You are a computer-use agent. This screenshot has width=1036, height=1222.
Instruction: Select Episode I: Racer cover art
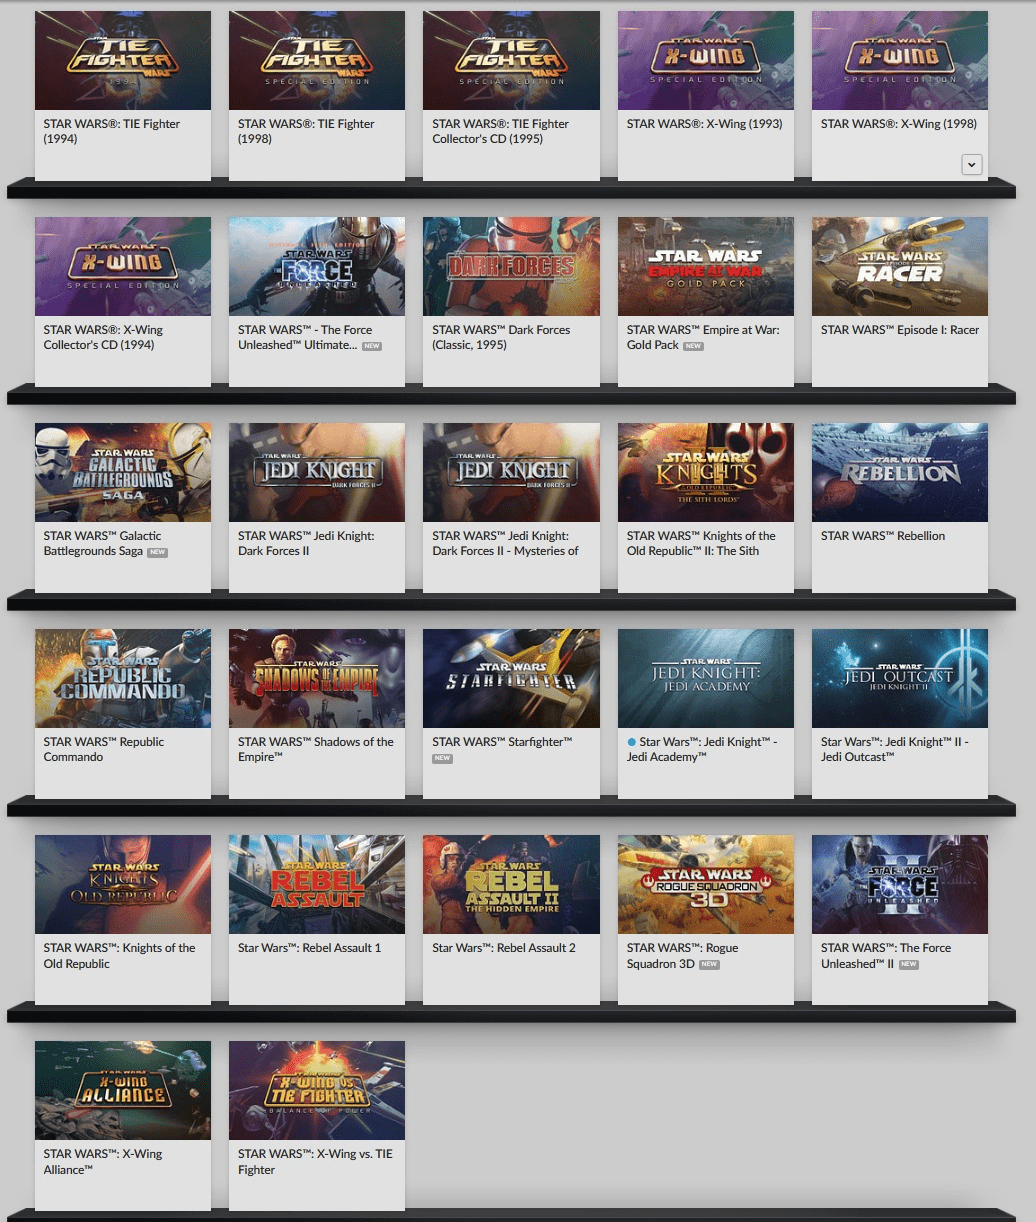[x=900, y=266]
